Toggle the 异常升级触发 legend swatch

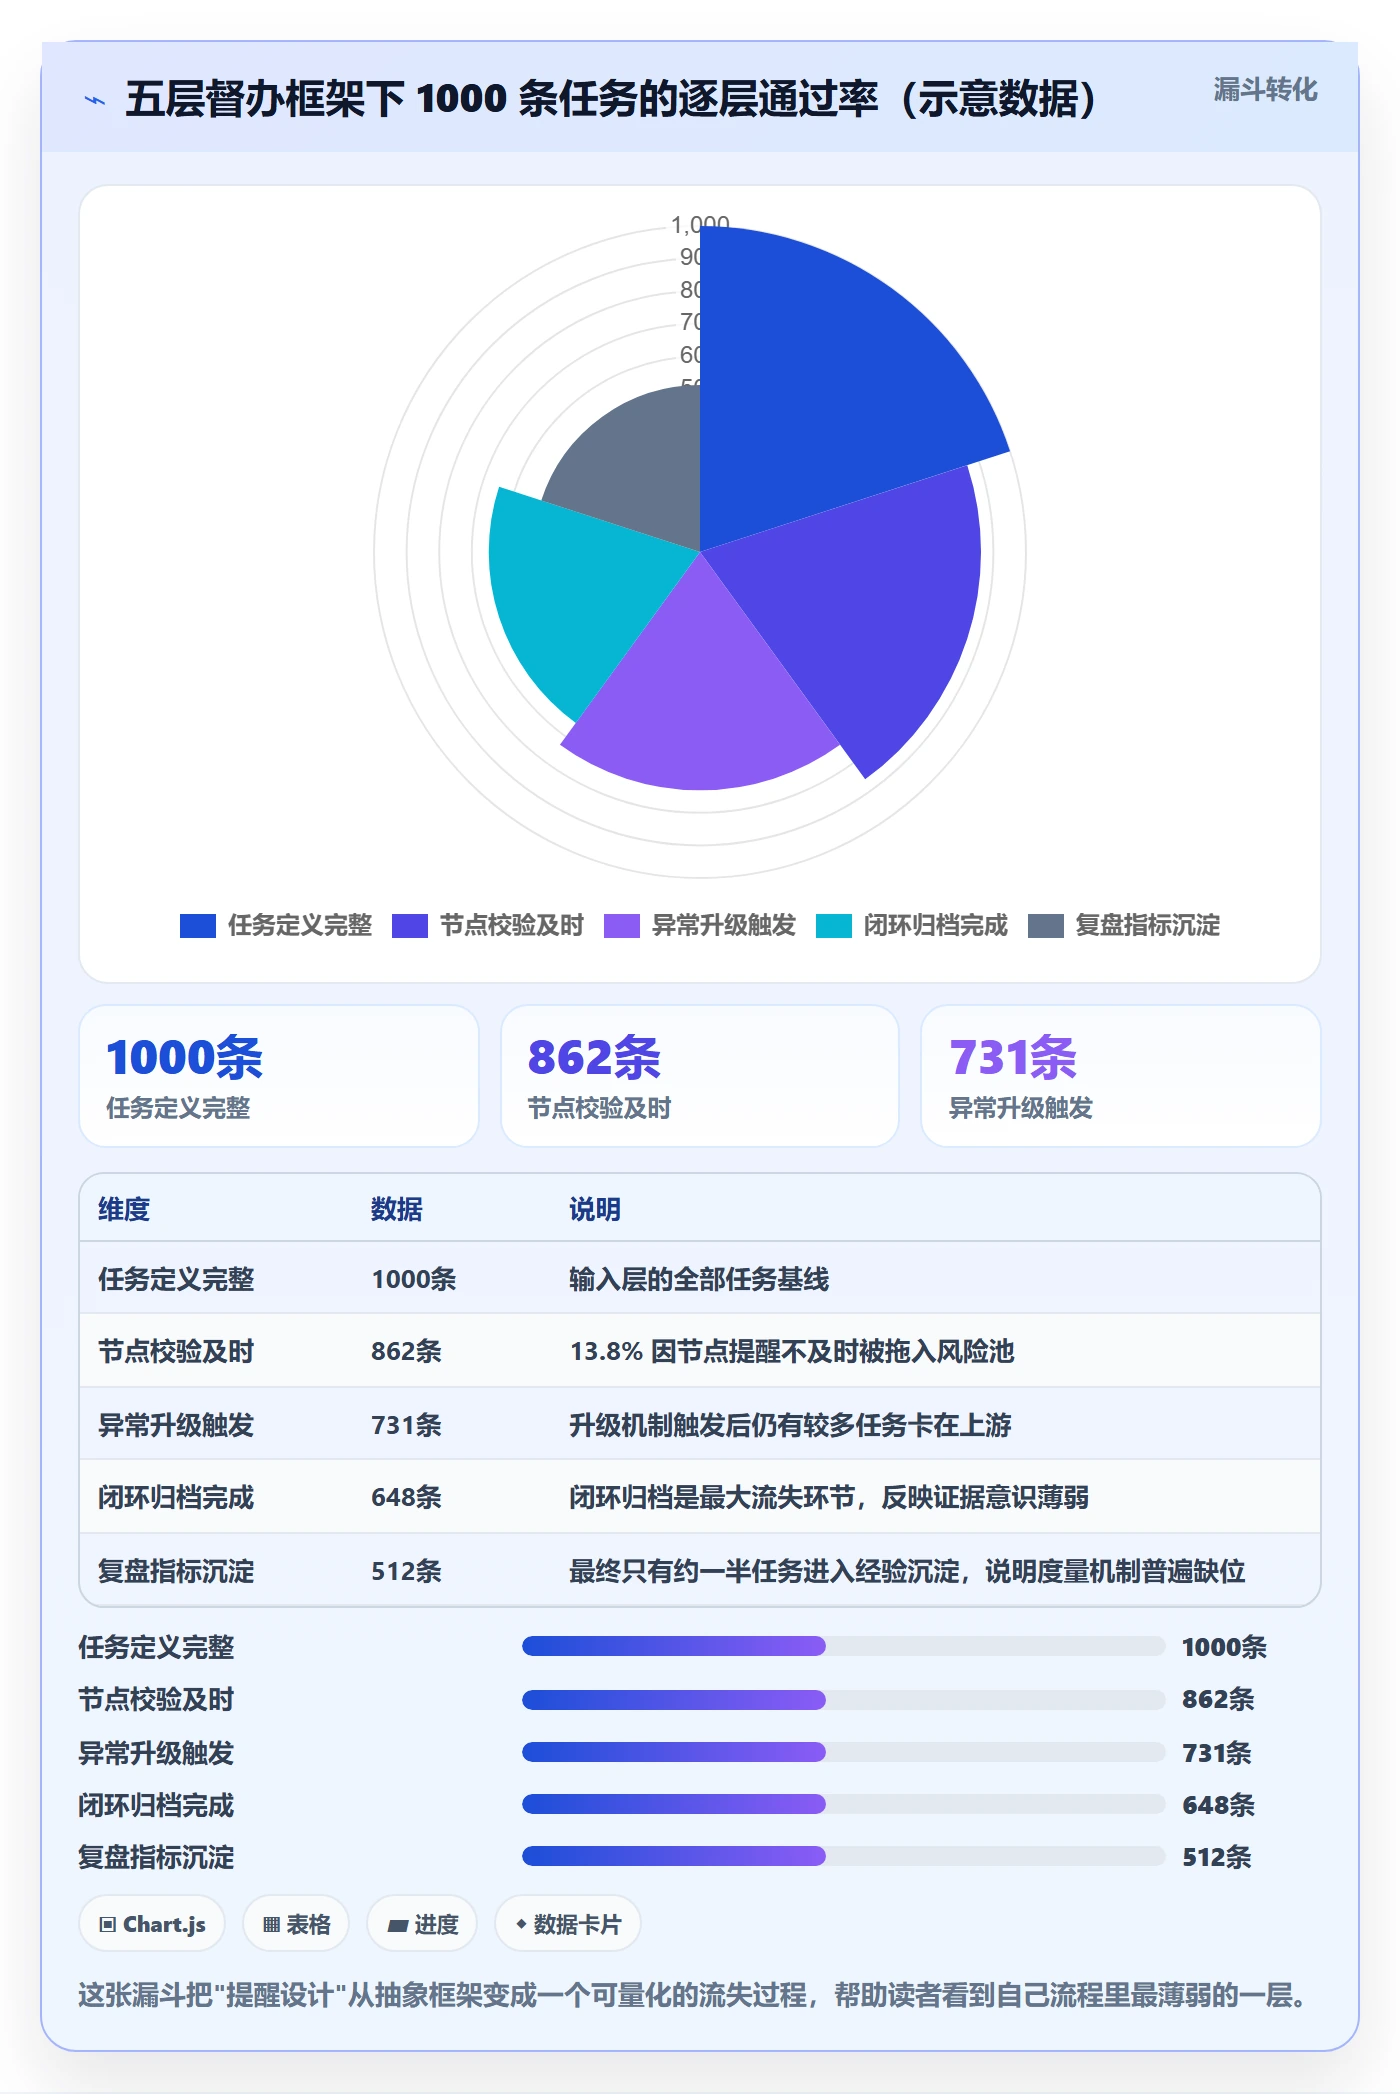click(x=622, y=926)
